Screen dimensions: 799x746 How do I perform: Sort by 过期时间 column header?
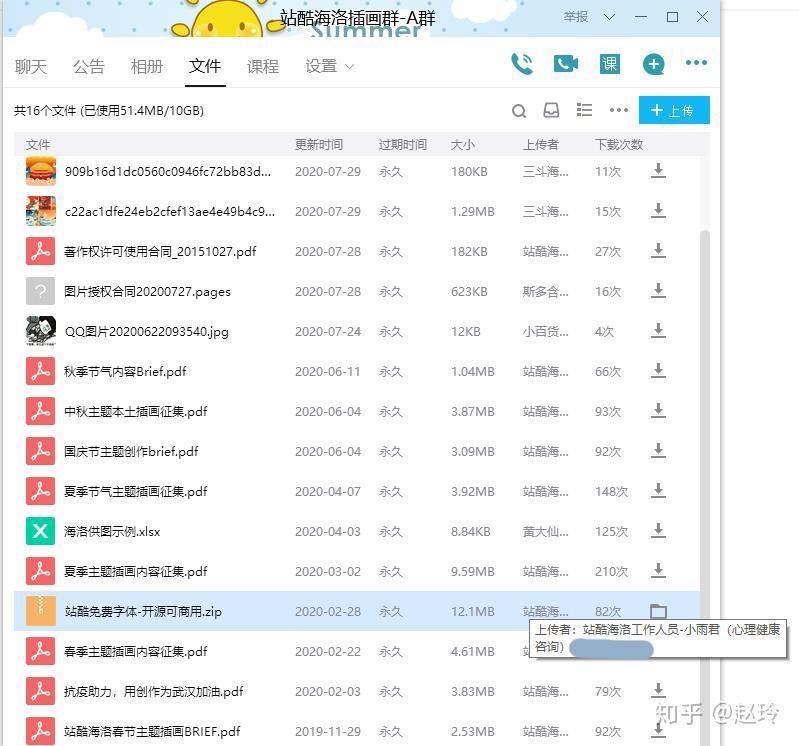point(403,145)
